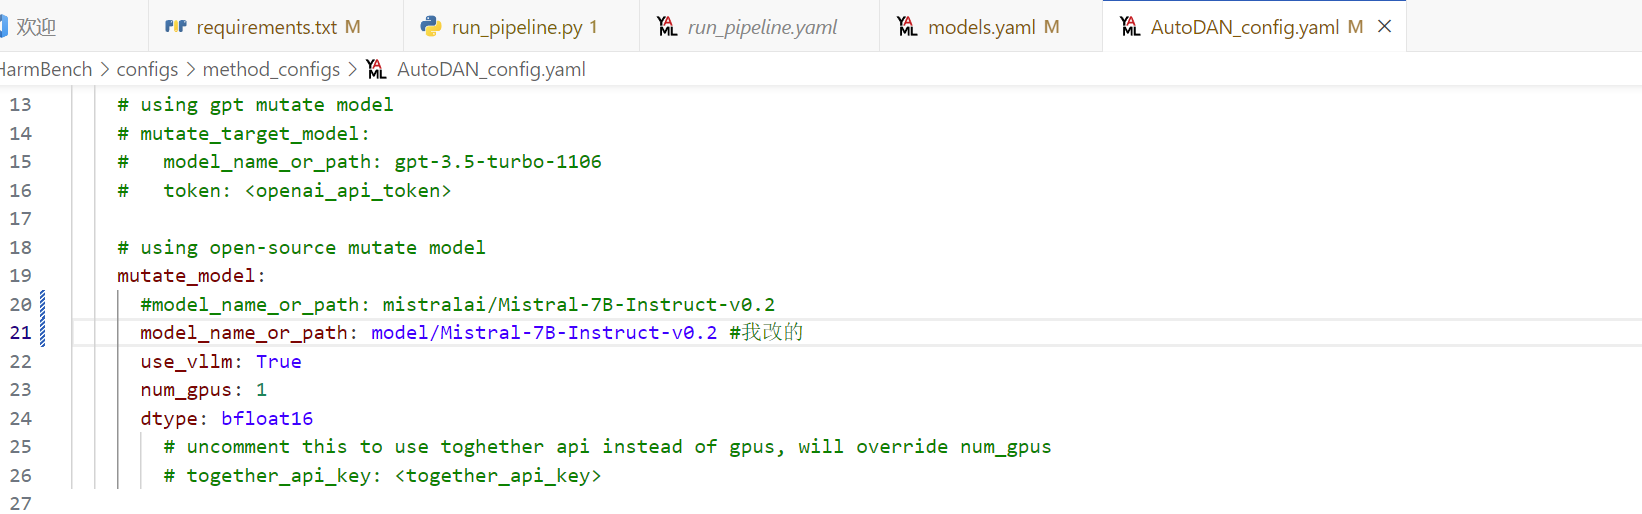Screen dimensions: 1642x514
Task: Click the YAML icon on models.yaml tab
Action: (907, 27)
